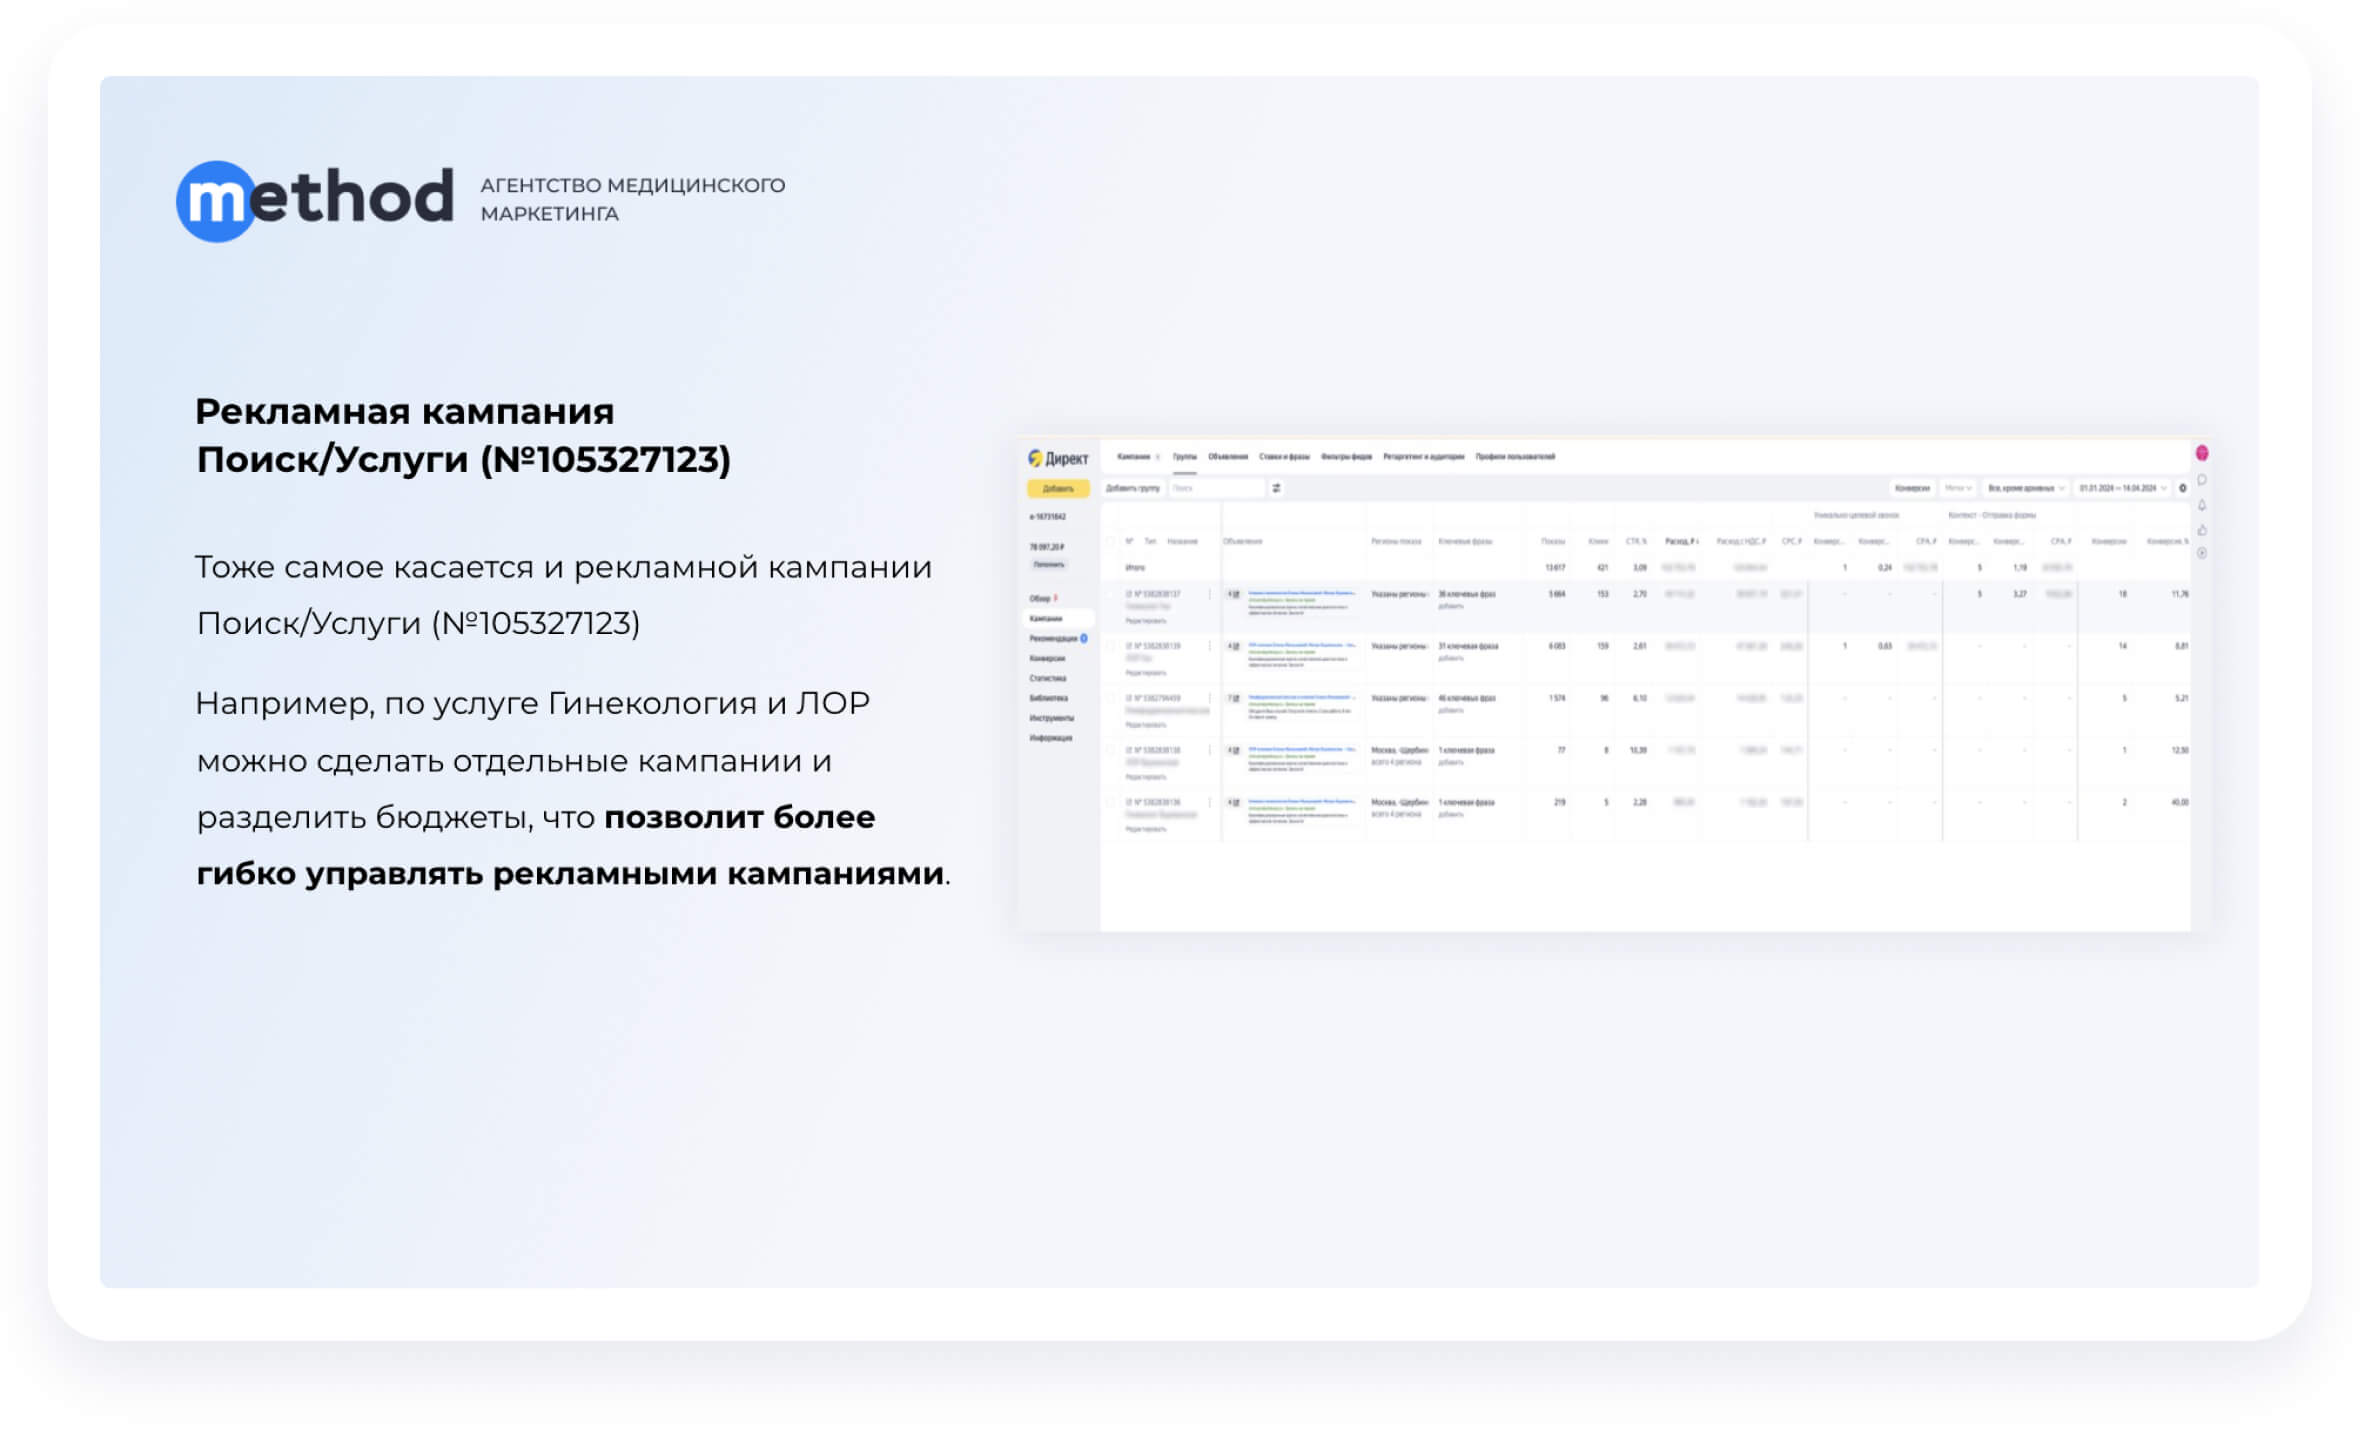Open the filter settings icon beside search

1276,488
